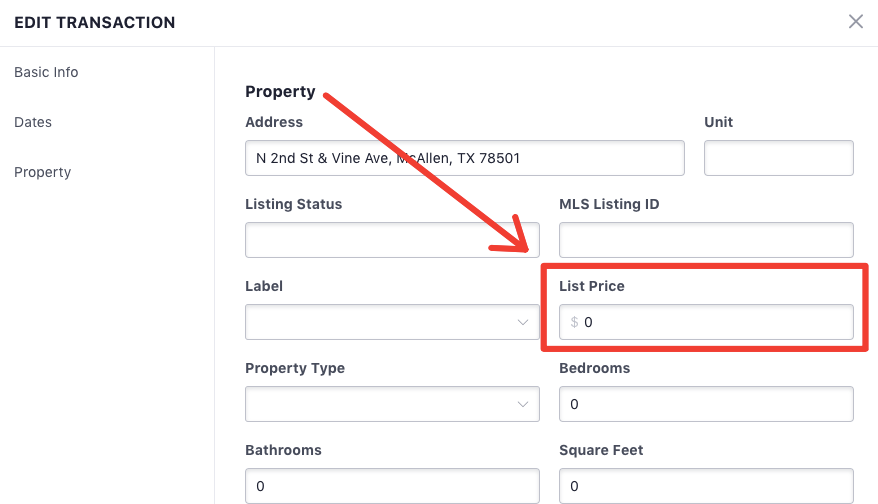Close the Edit Transaction dialog
Viewport: 878px width, 504px height.
pos(855,22)
